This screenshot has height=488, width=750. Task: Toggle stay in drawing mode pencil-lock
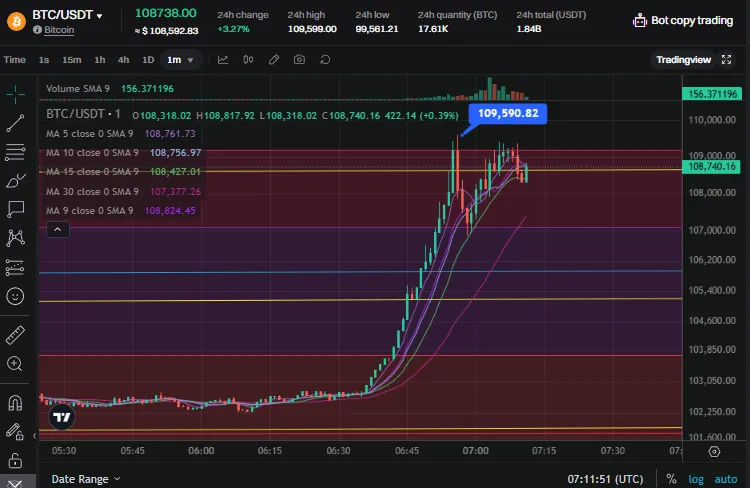pyautogui.click(x=15, y=432)
